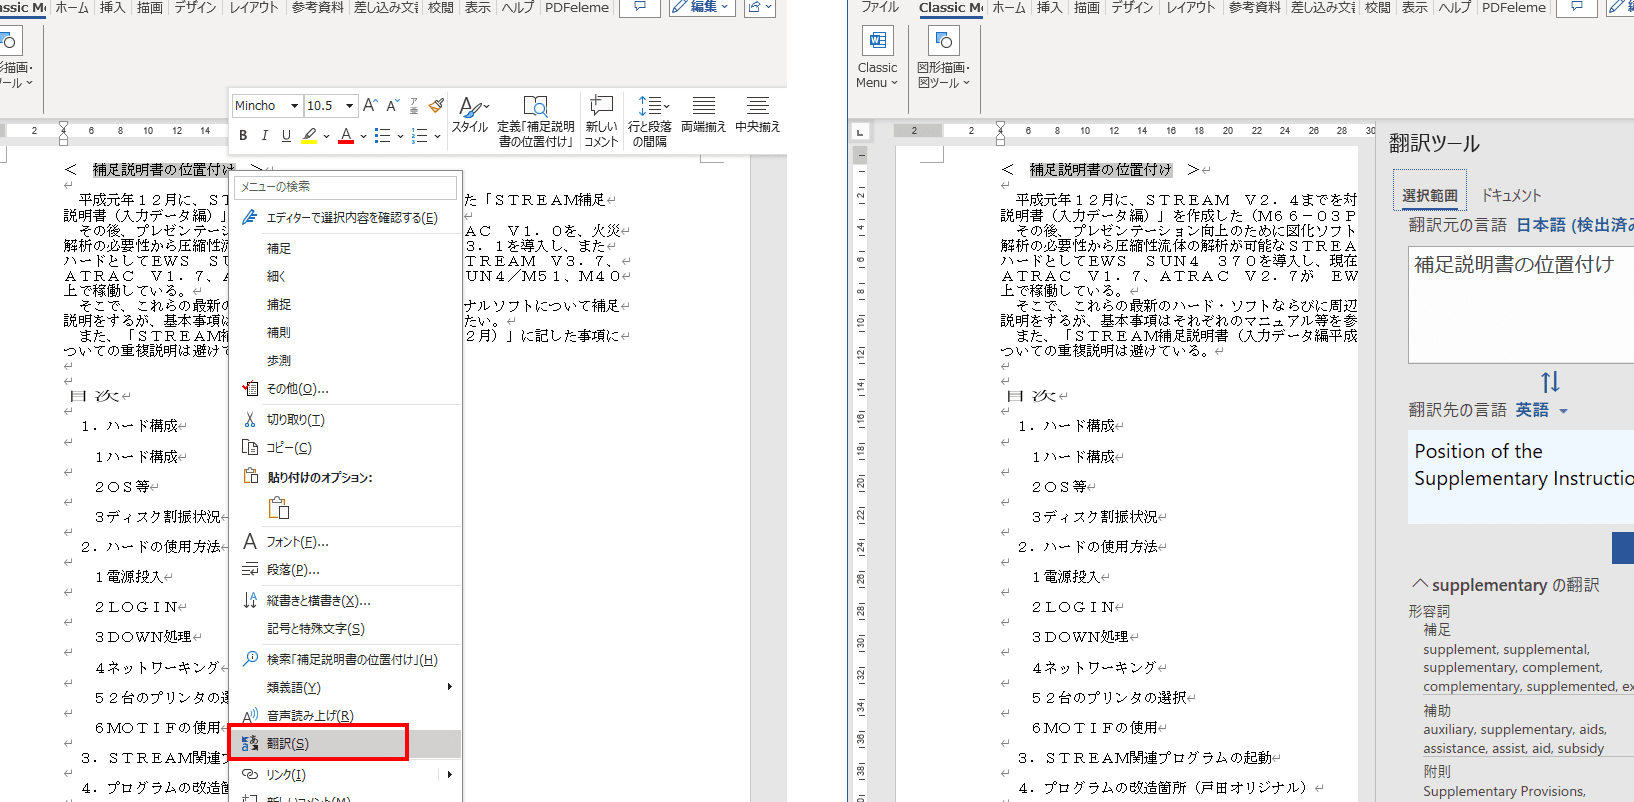Open スタイル styles gallery in mini toolbar
1634x802 pixels.
(x=470, y=116)
